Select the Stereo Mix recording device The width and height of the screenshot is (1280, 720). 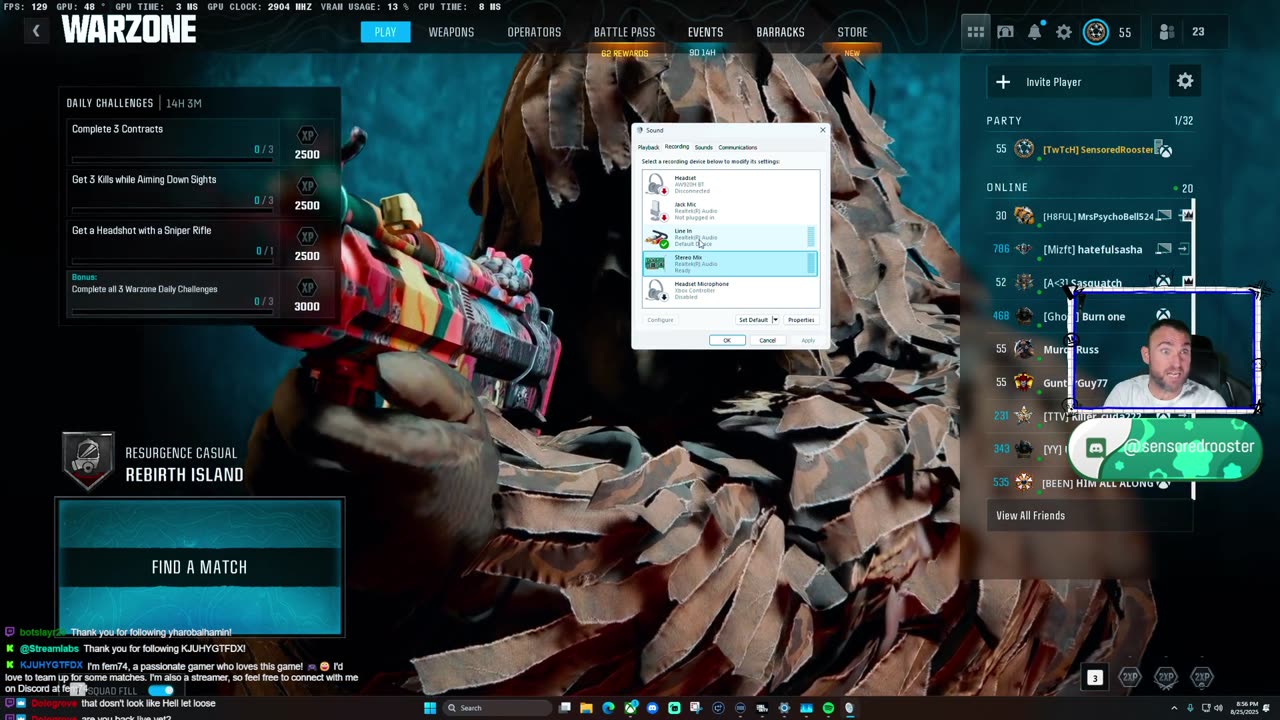click(730, 264)
